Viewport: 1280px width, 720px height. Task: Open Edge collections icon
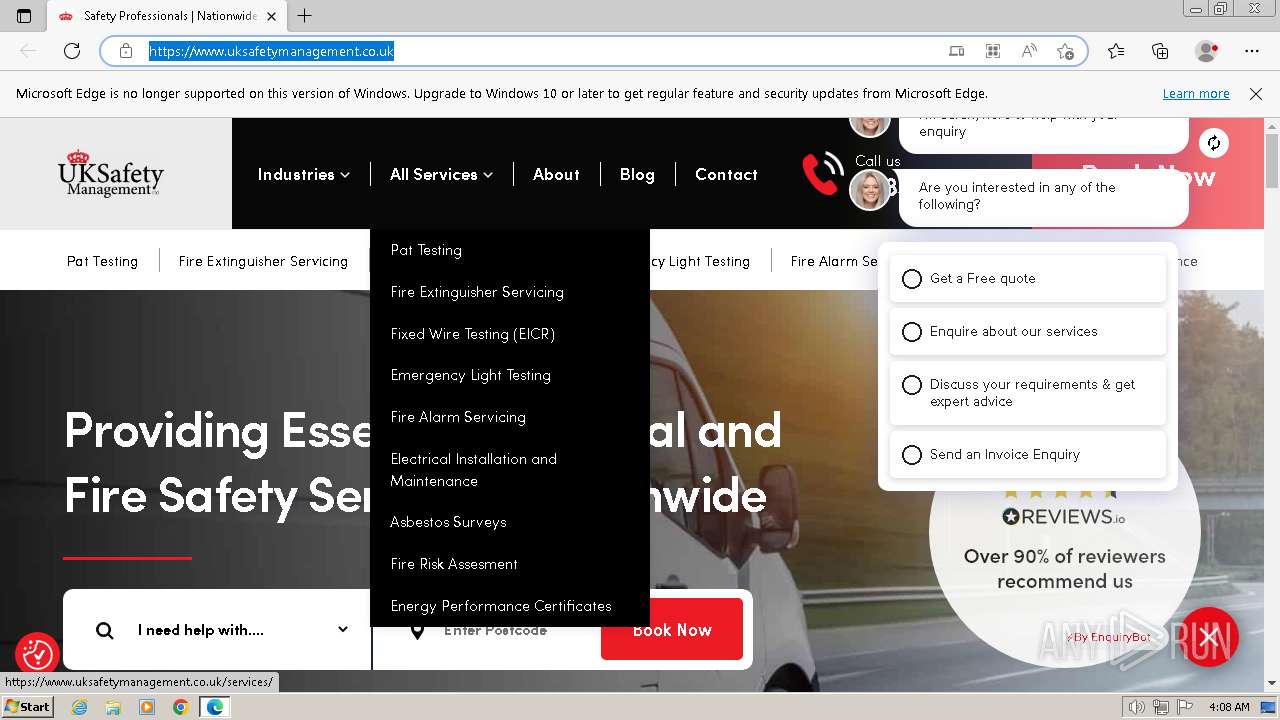pos(1160,51)
